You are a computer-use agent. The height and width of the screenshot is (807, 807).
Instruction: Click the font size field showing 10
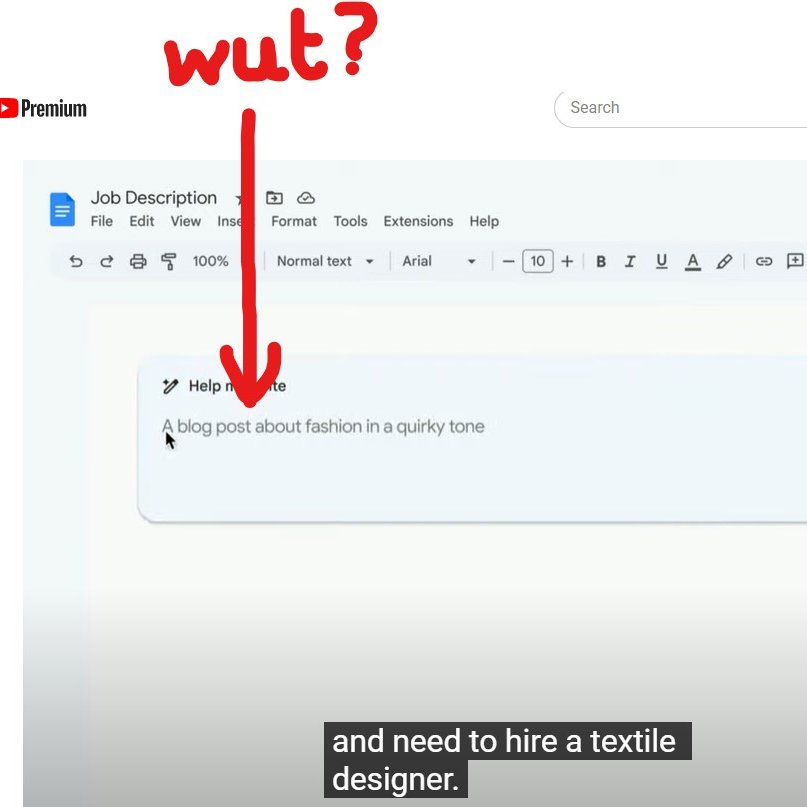coord(537,261)
